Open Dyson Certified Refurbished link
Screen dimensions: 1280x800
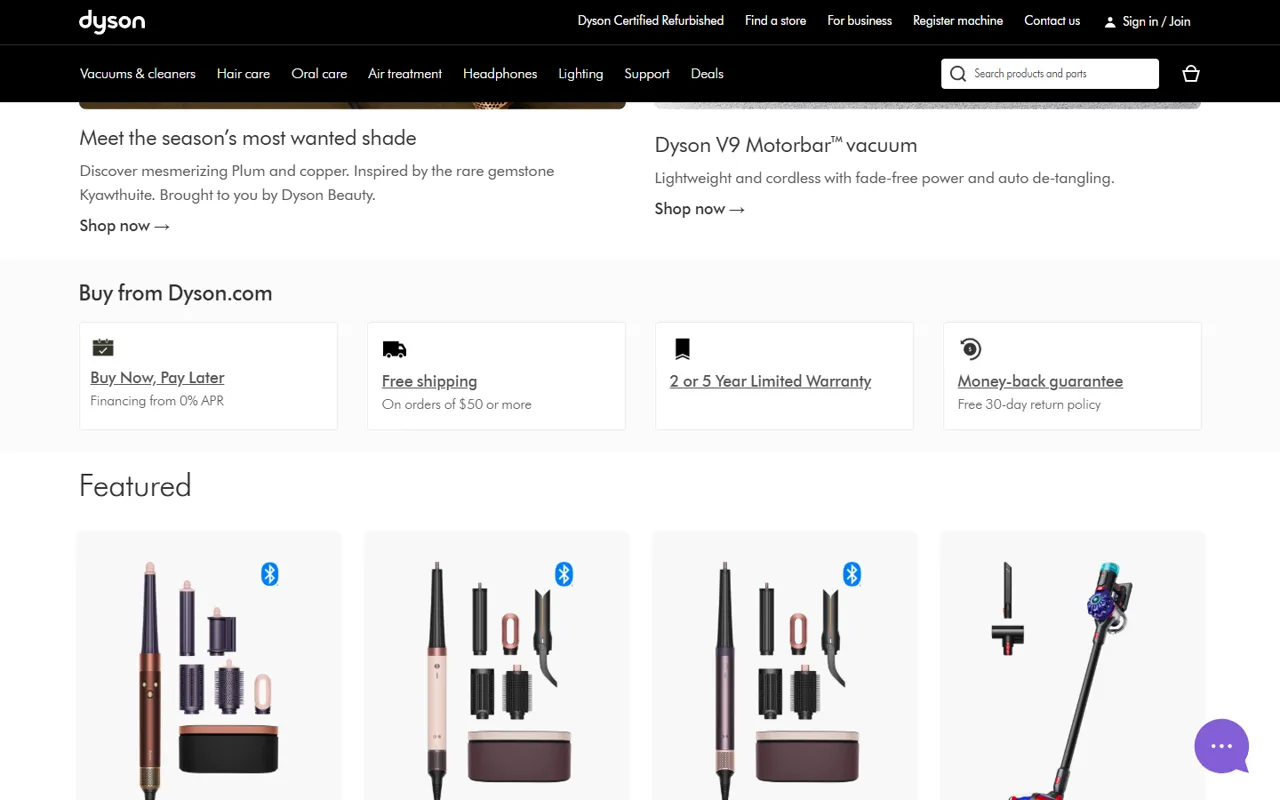pos(651,21)
